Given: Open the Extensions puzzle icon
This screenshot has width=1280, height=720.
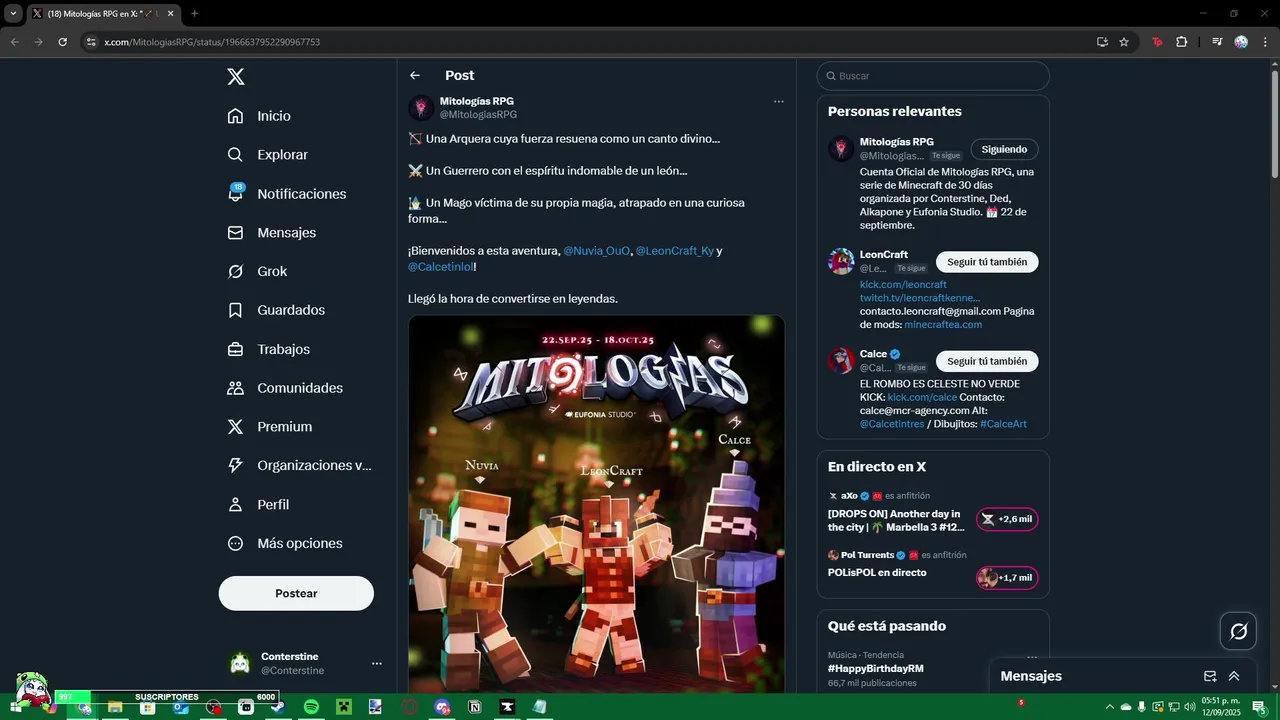Looking at the screenshot, I should (x=1181, y=42).
